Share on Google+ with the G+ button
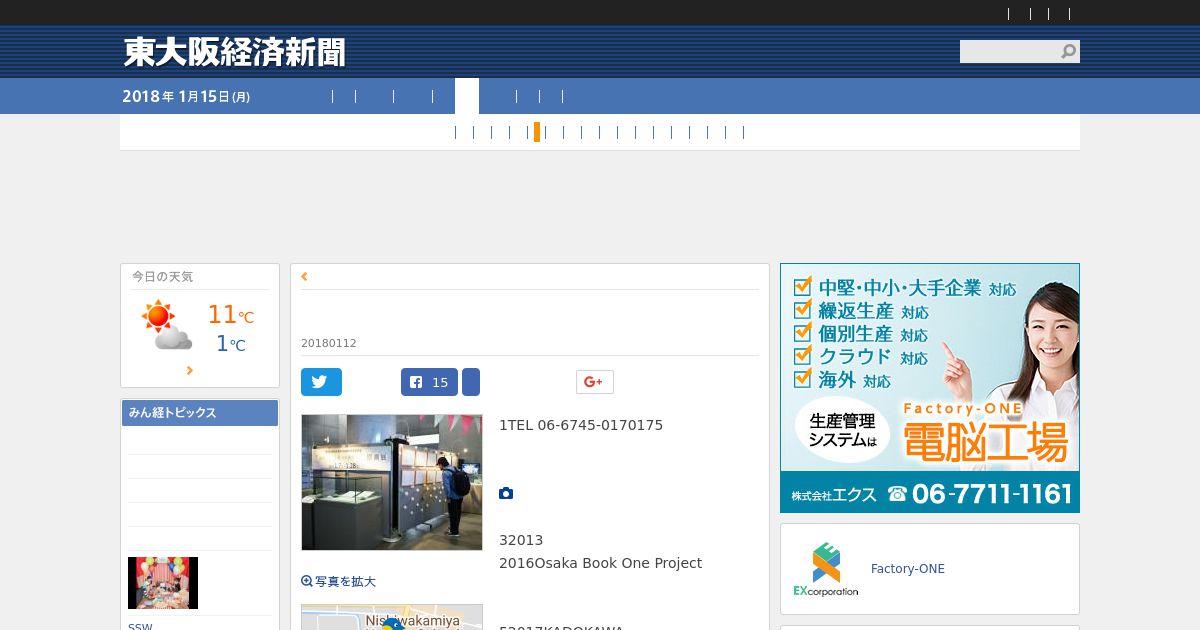The image size is (1200, 630). (594, 382)
